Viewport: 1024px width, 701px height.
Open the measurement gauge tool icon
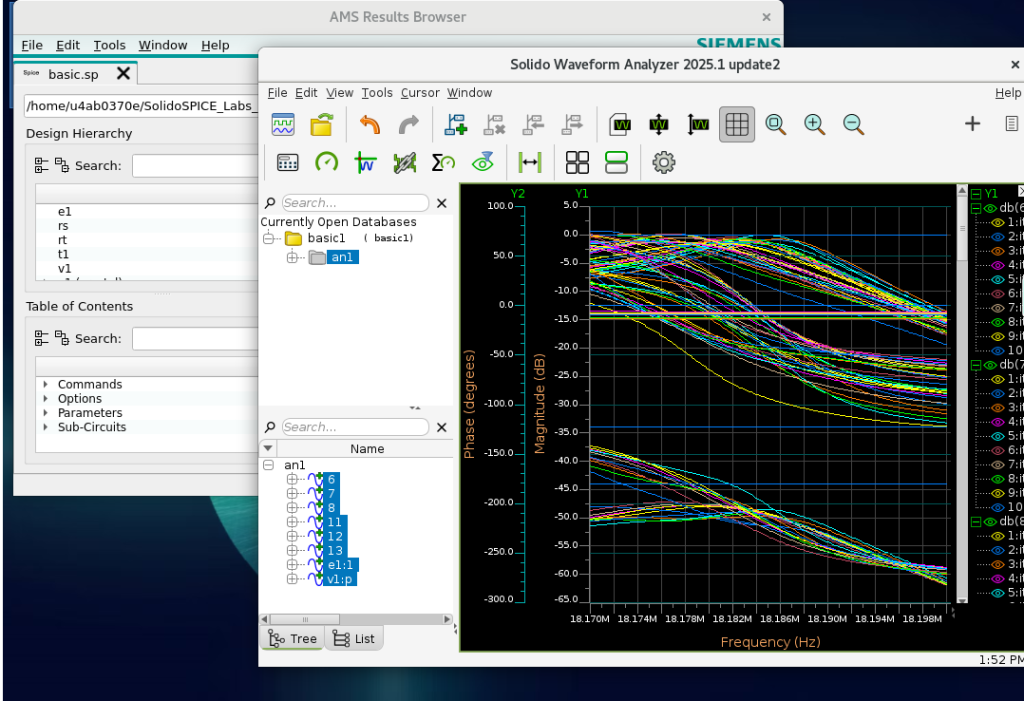327,163
